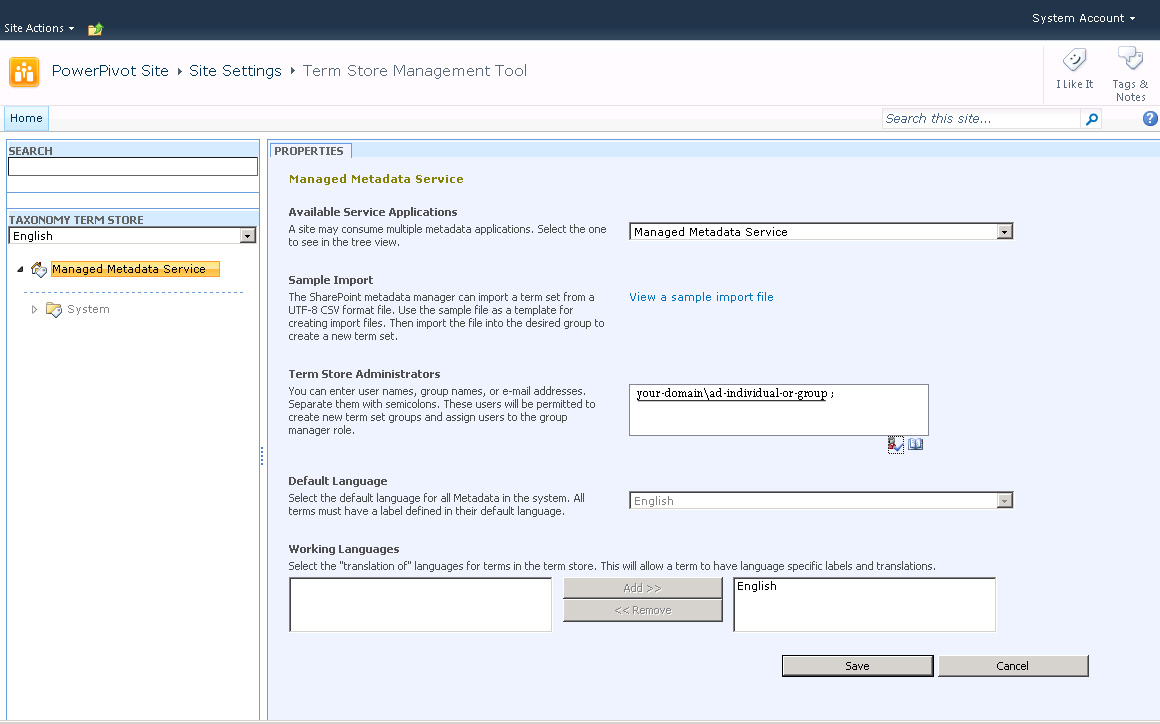Click the System group folder icon
The width and height of the screenshot is (1160, 724).
[x=54, y=309]
